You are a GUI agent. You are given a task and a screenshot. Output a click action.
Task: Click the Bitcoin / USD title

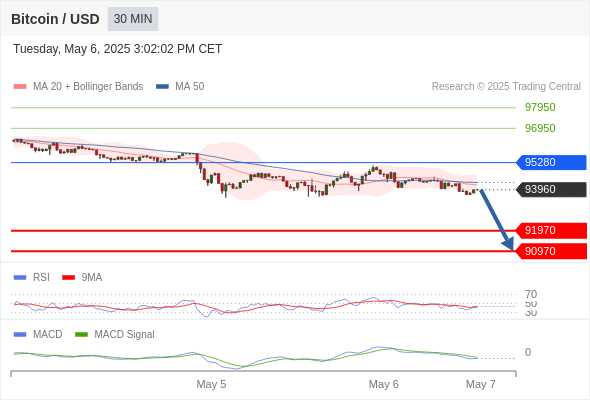(x=55, y=19)
